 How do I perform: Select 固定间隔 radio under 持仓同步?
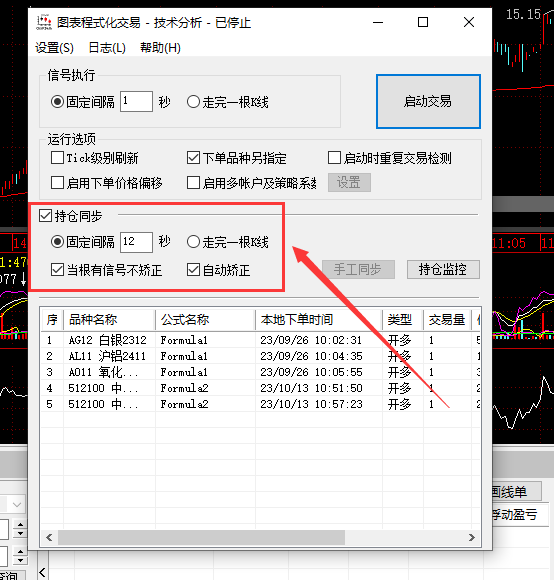57,242
